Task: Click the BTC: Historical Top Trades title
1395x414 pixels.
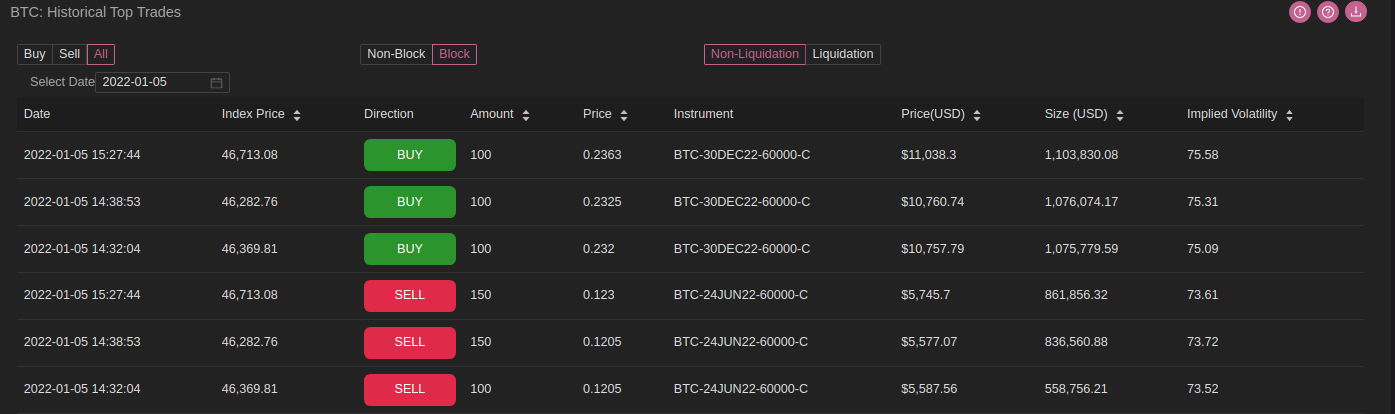Action: click(96, 12)
